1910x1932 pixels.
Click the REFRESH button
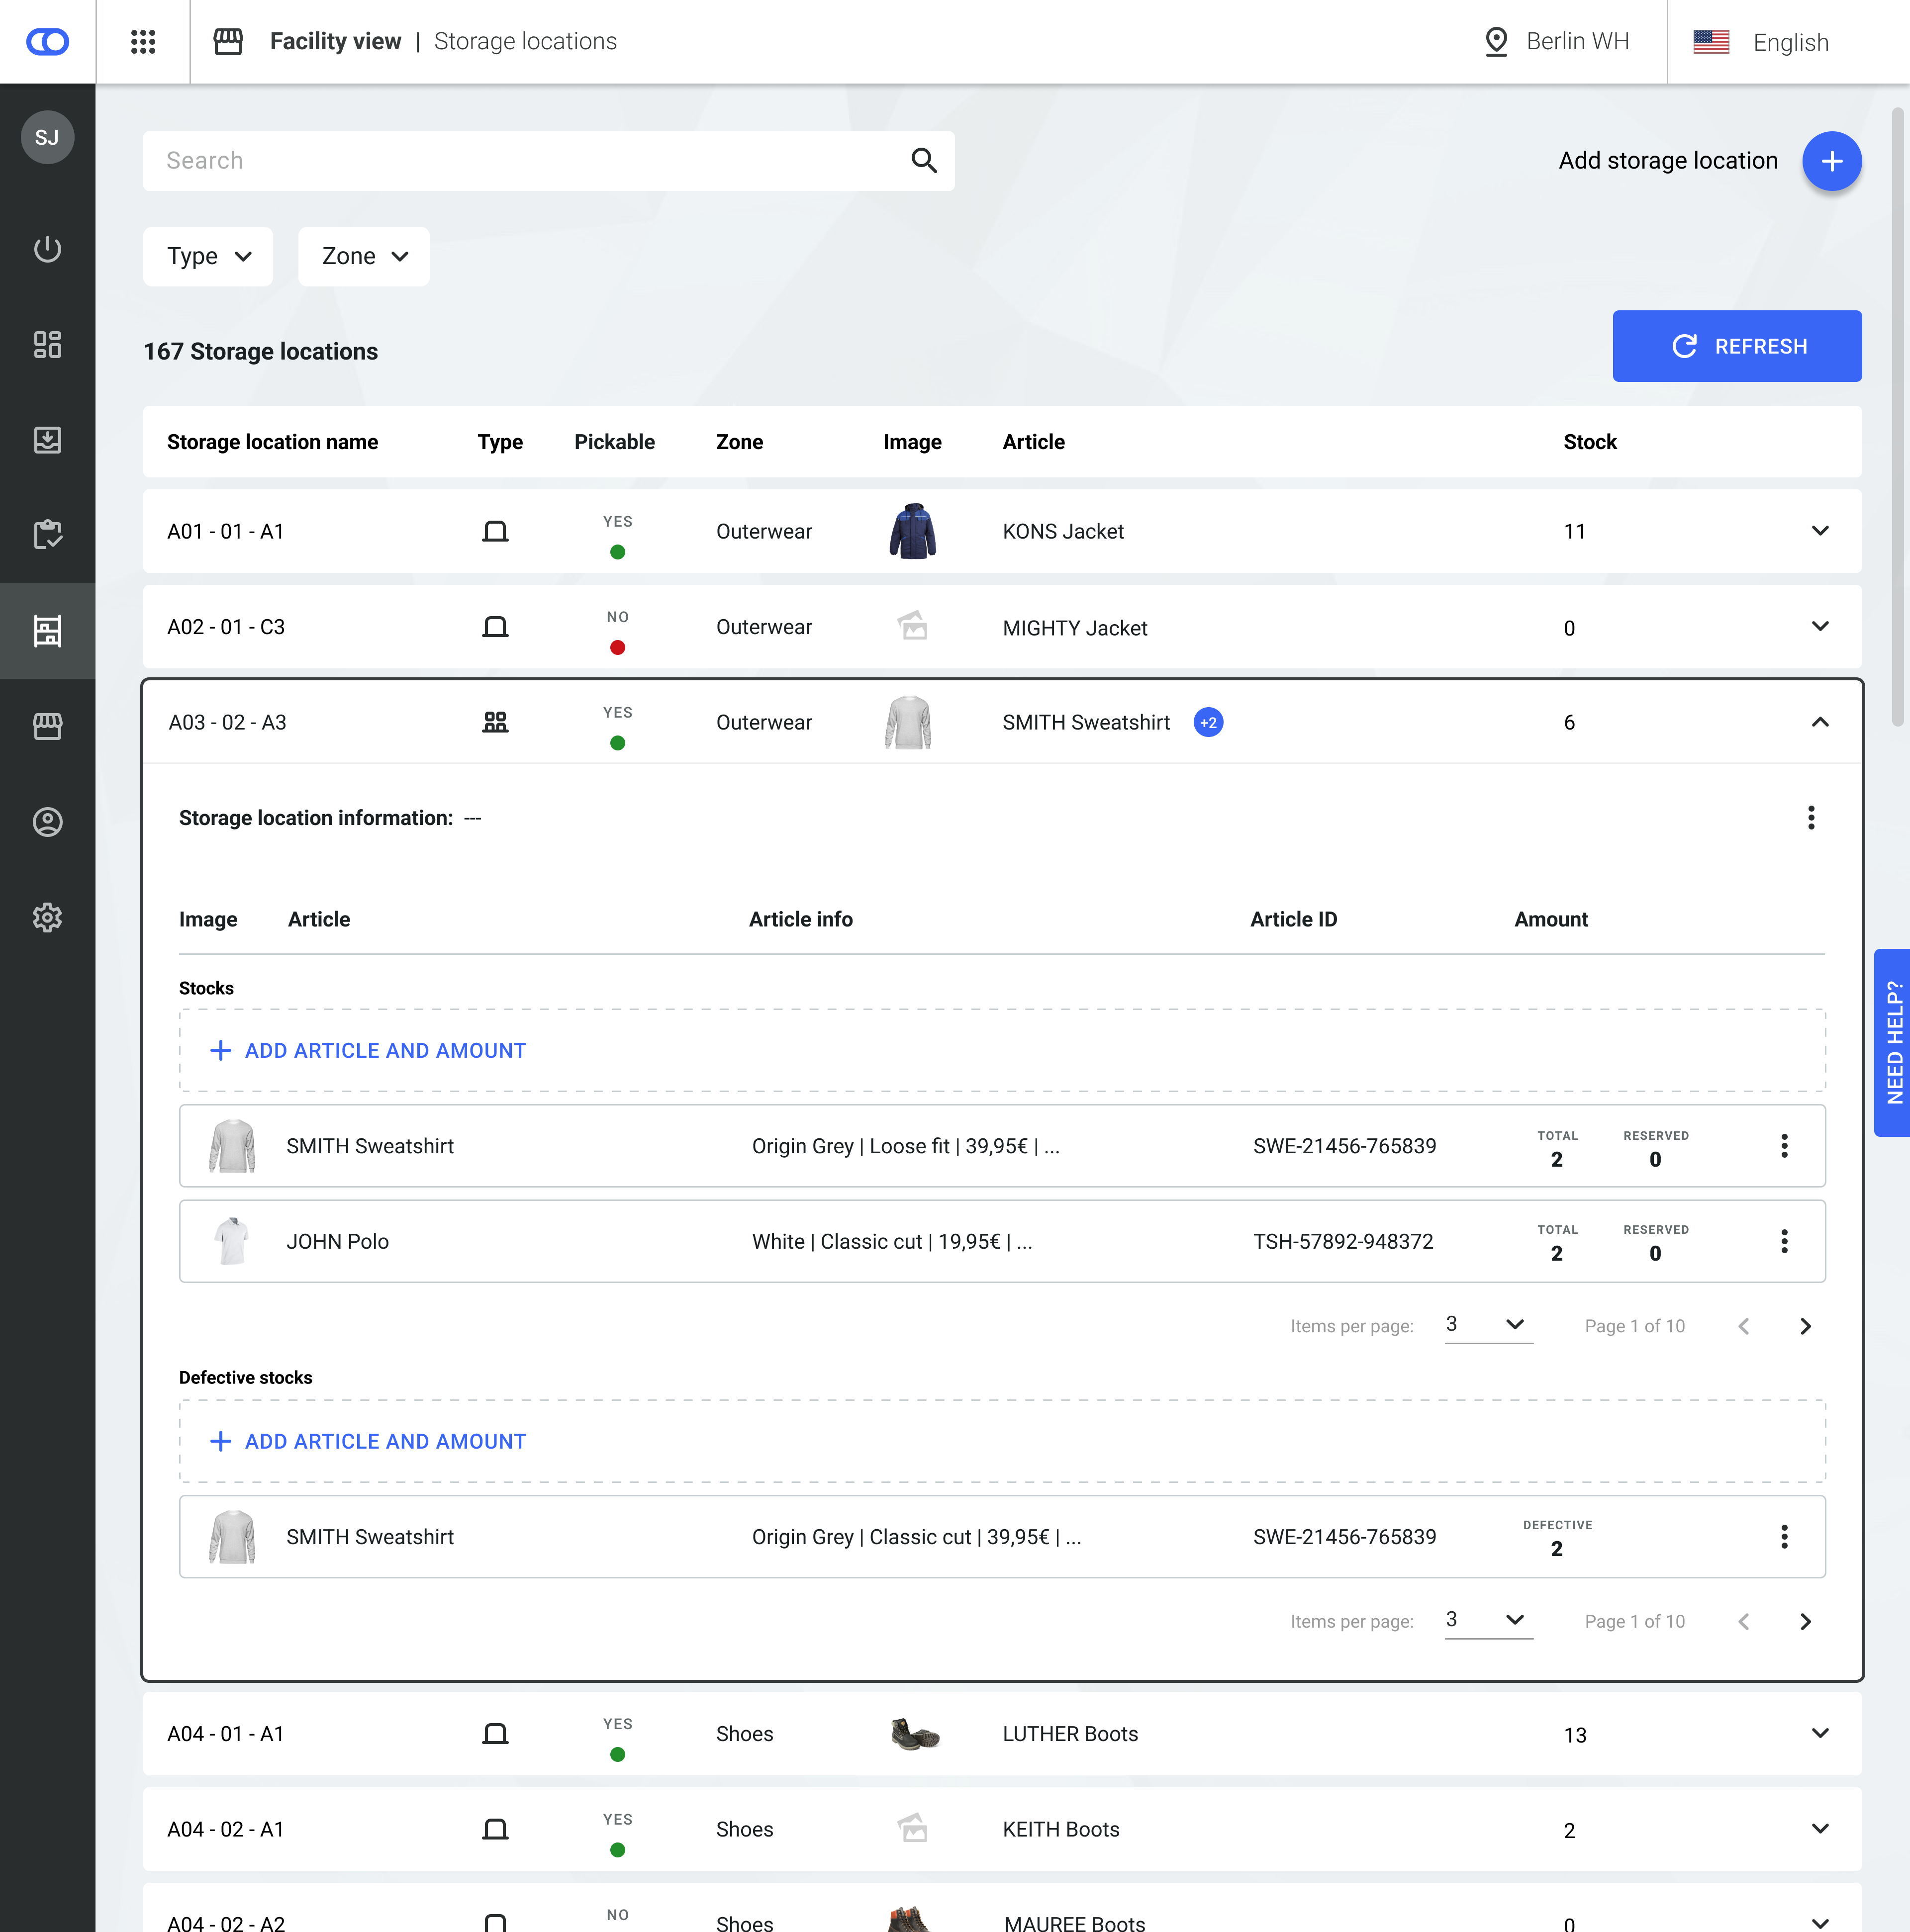(1736, 346)
